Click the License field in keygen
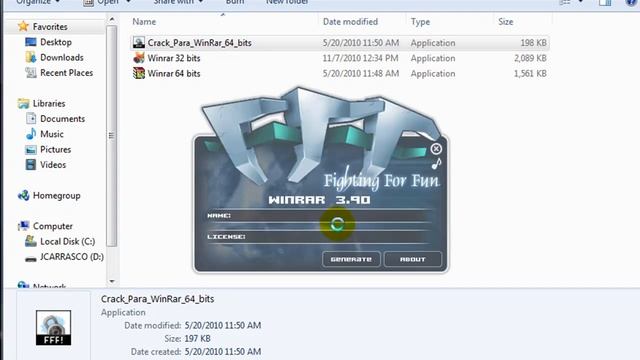 click(319, 237)
